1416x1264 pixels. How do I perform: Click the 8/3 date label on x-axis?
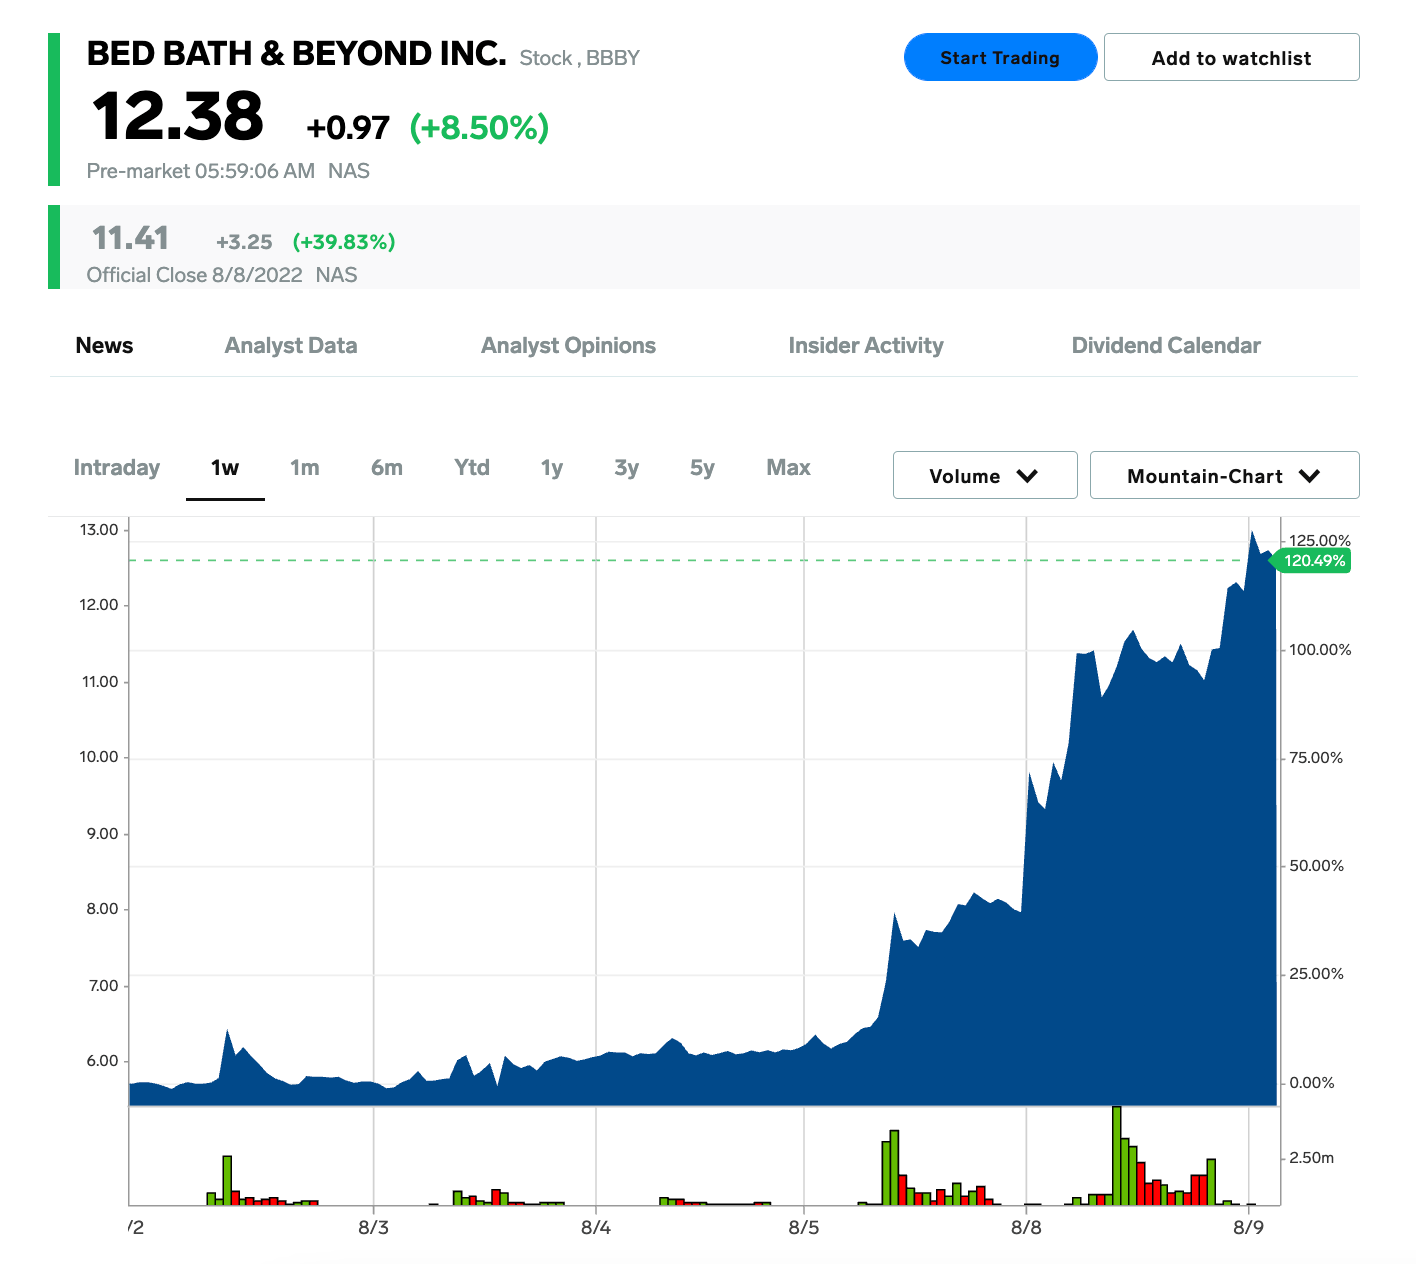click(374, 1227)
